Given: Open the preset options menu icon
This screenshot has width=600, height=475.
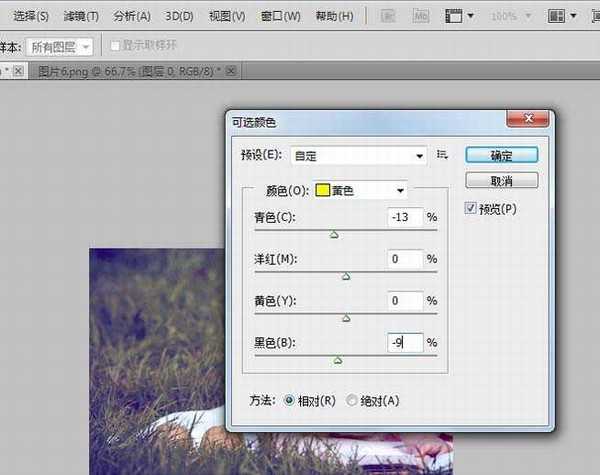Looking at the screenshot, I should tap(441, 156).
